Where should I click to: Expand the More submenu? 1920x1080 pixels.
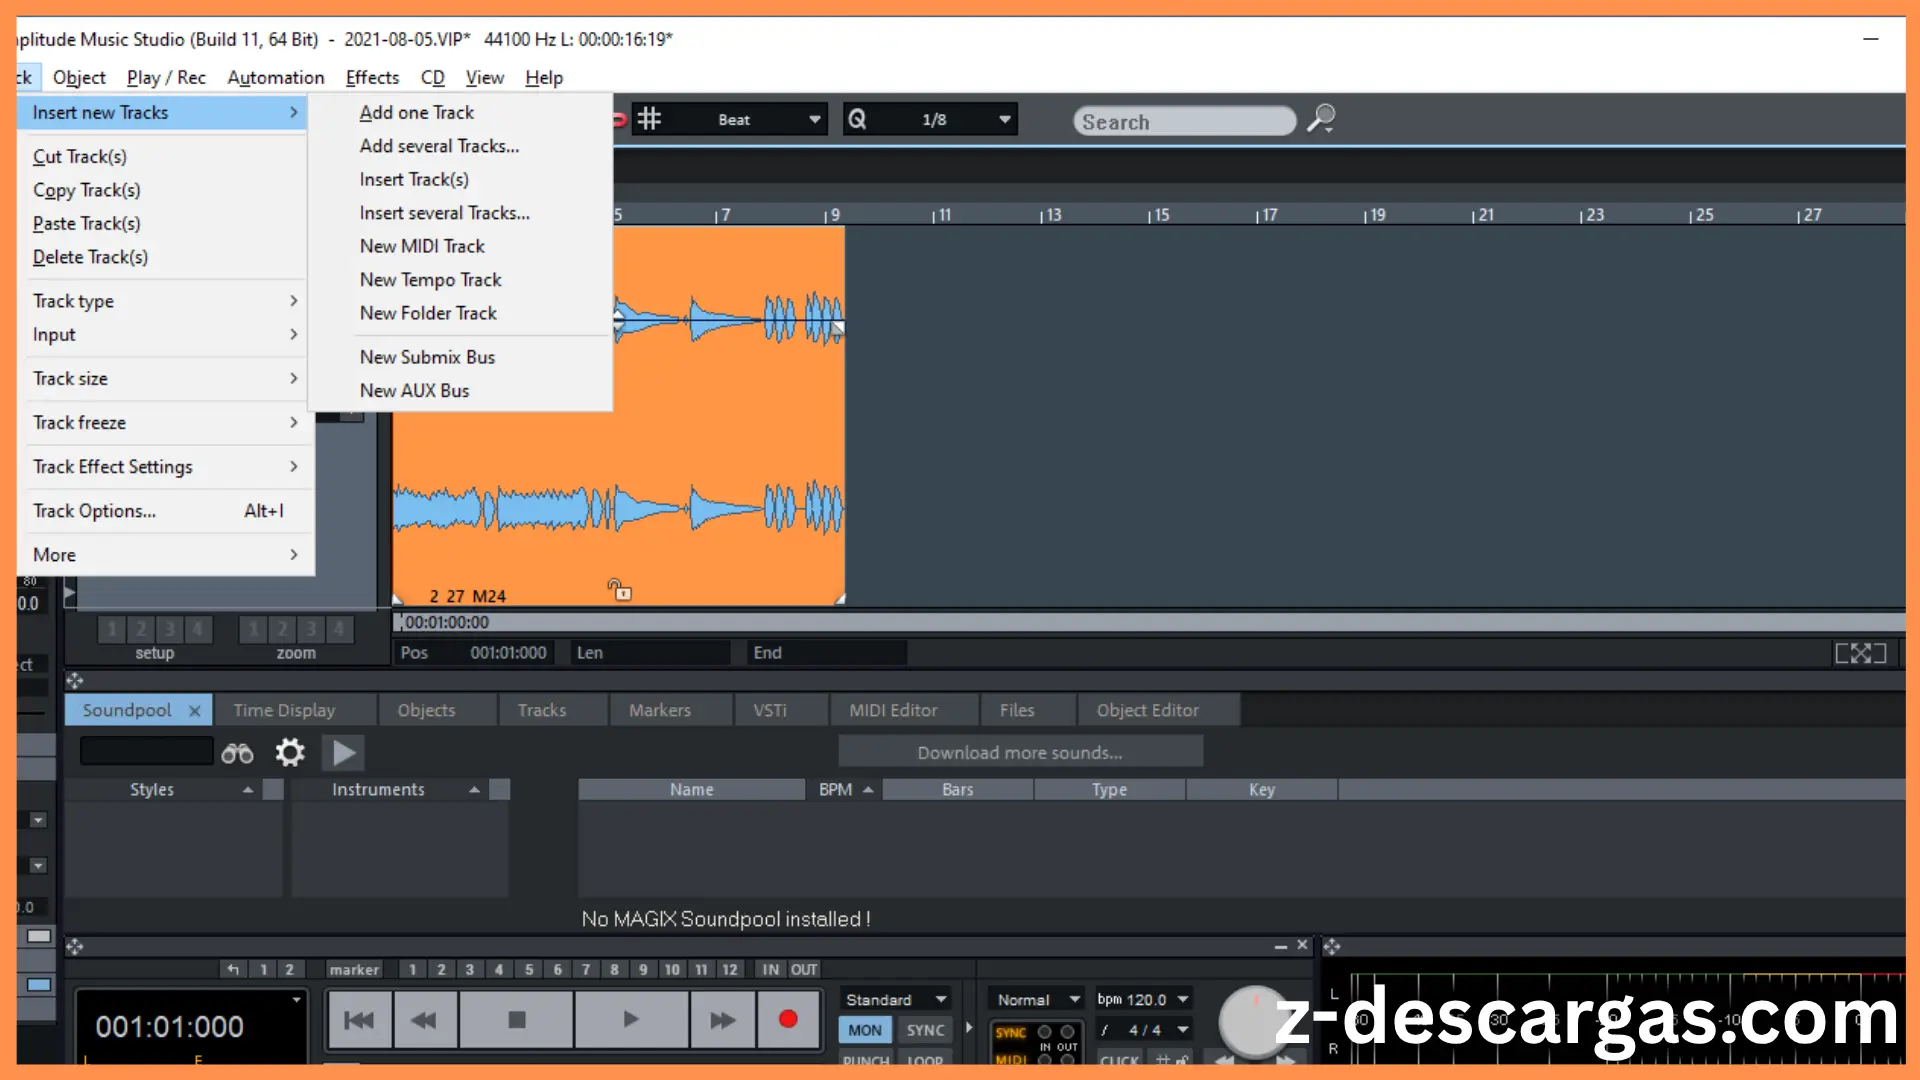[x=166, y=555]
